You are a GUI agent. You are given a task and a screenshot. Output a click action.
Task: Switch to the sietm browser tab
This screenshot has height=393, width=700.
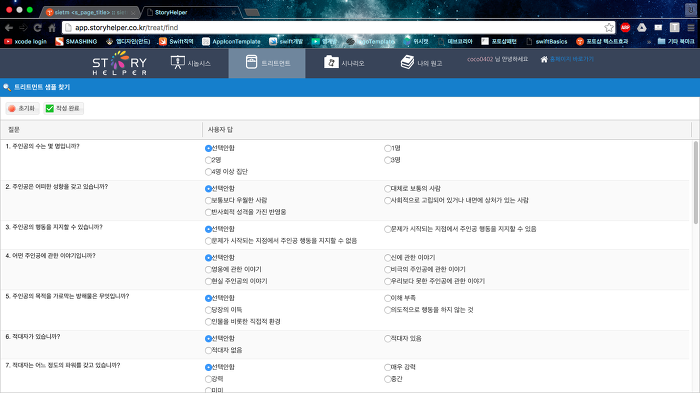pos(90,13)
